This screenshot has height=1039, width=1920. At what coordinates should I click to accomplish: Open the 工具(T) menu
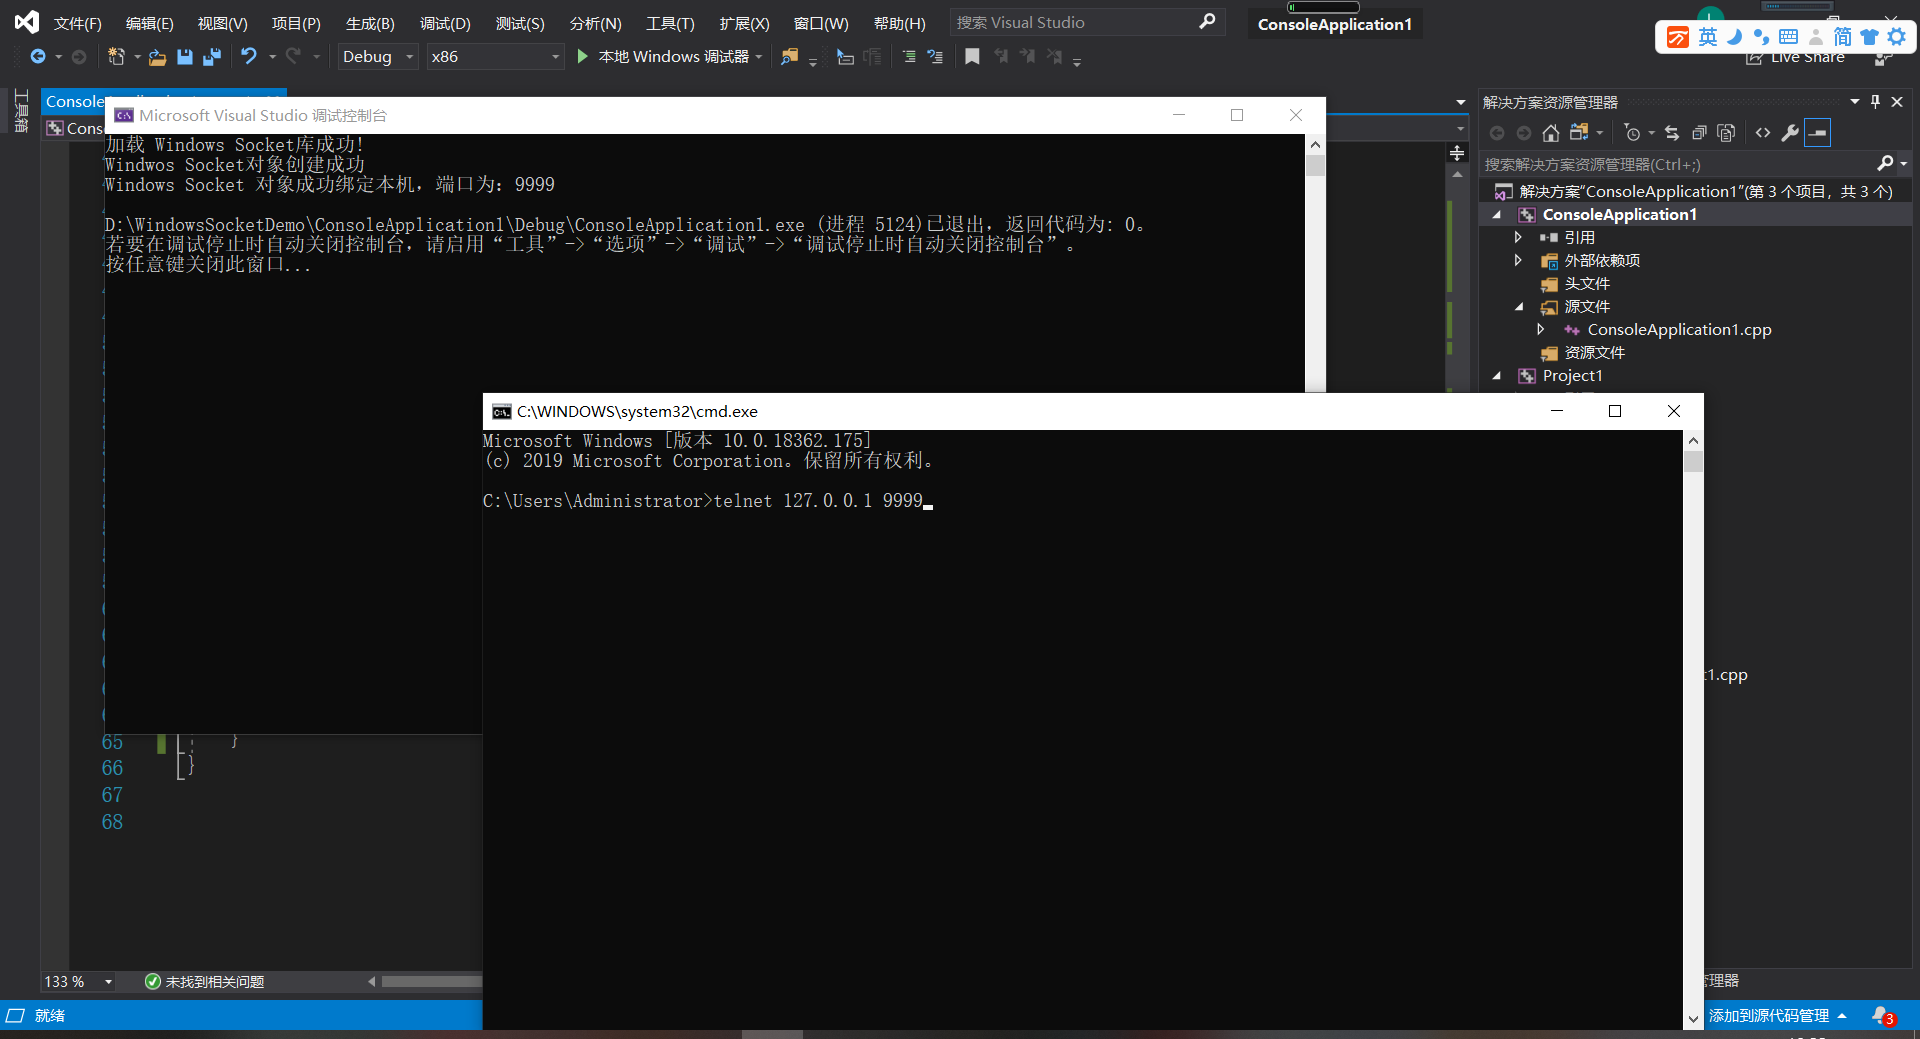(670, 23)
